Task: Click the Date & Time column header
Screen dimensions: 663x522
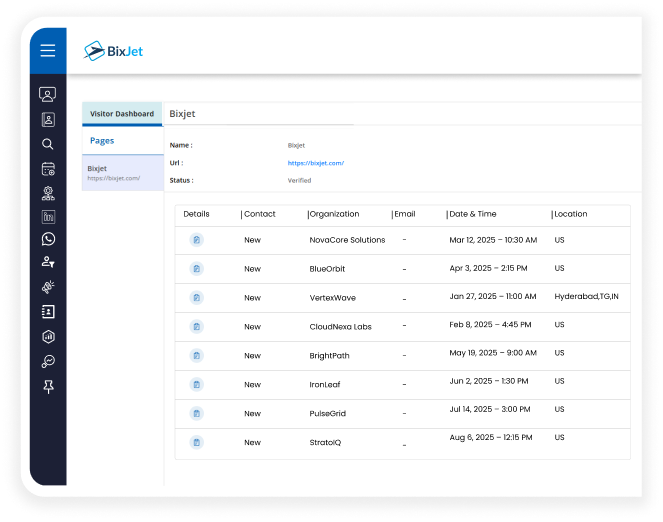Action: (x=473, y=214)
